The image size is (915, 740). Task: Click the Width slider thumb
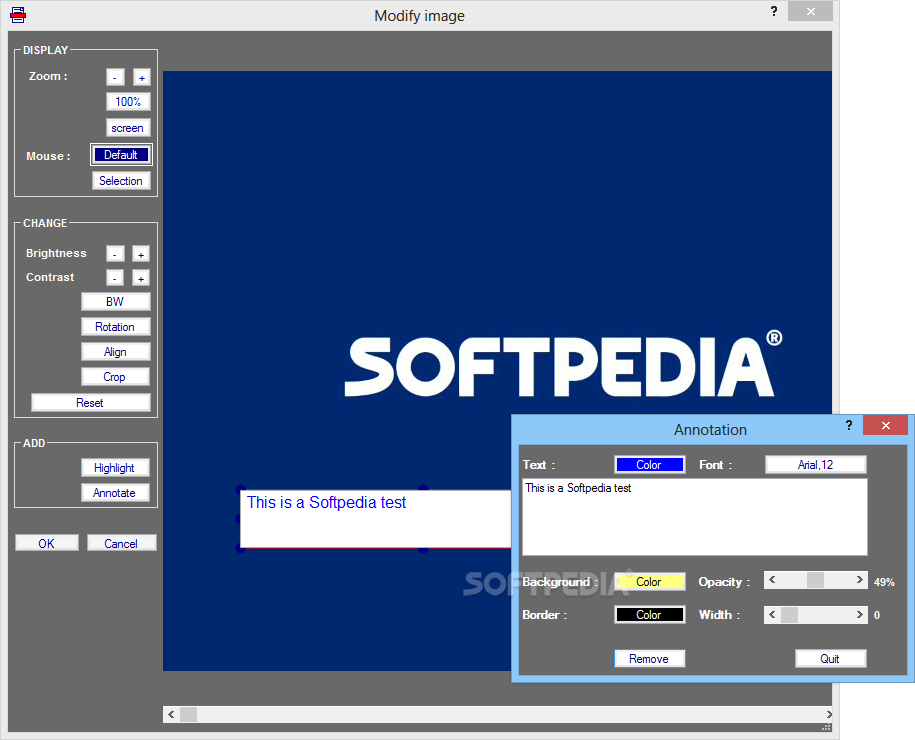(x=790, y=615)
